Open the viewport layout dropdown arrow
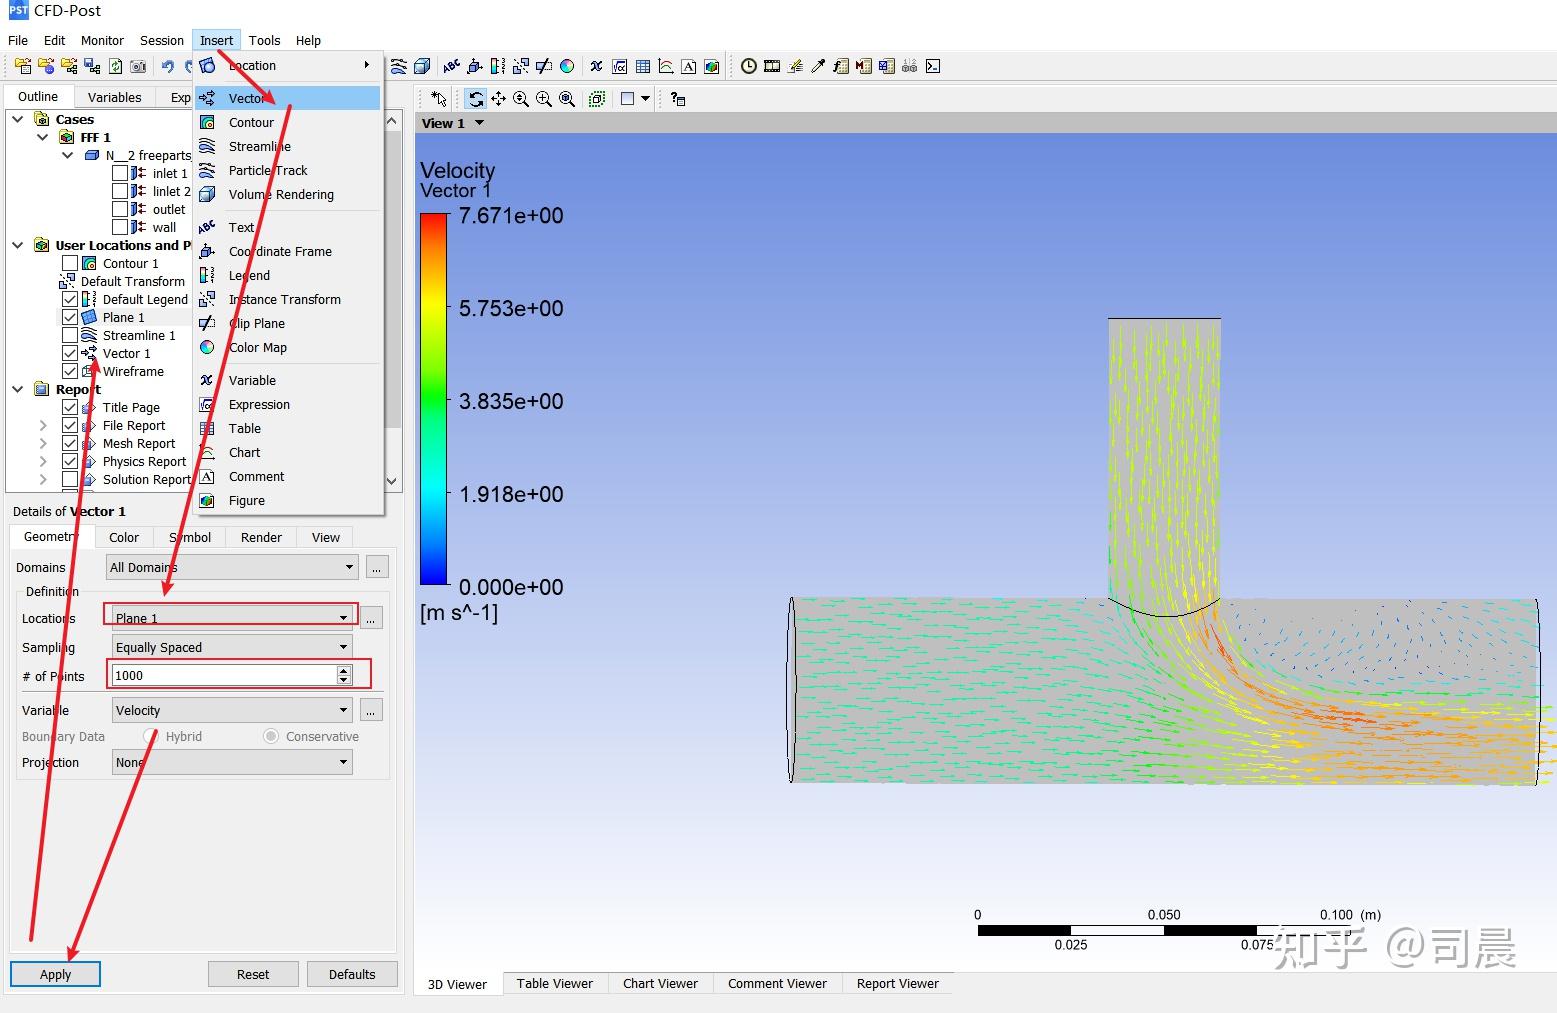1557x1013 pixels. [x=646, y=99]
